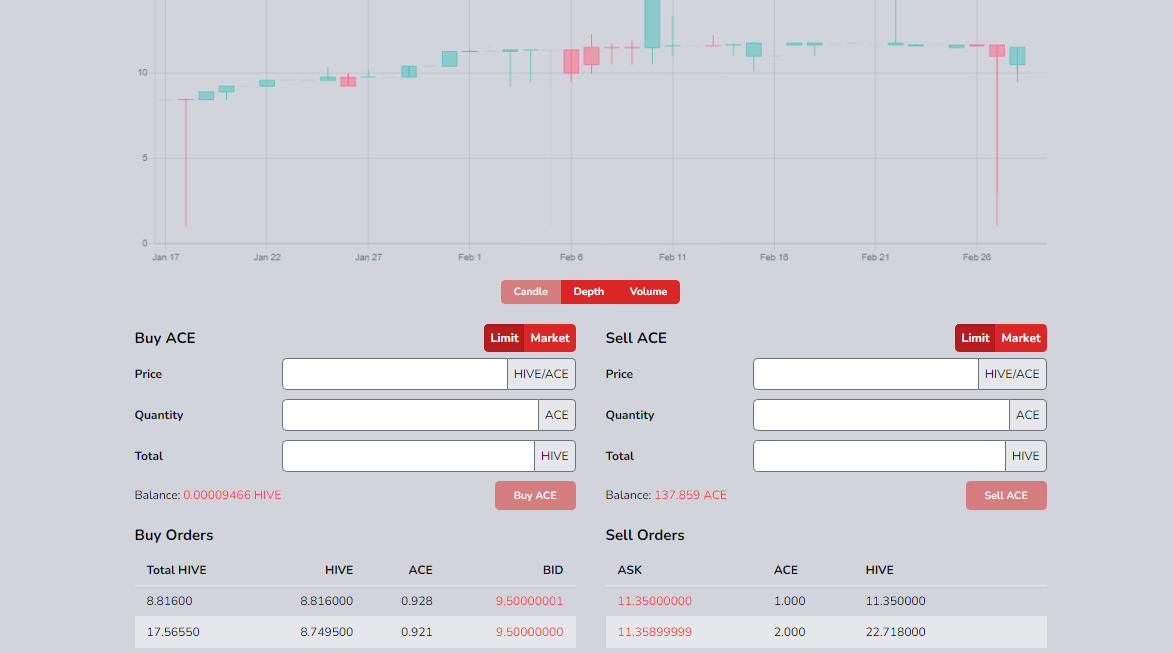Viewport: 1173px width, 653px height.
Task: Focus the Sell ACE Price field
Action: point(866,374)
